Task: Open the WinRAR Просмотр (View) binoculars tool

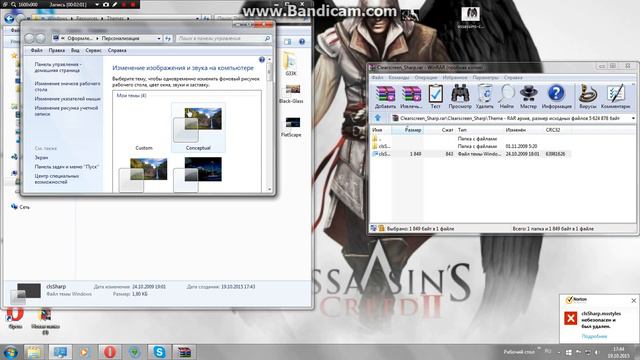Action: [460, 97]
